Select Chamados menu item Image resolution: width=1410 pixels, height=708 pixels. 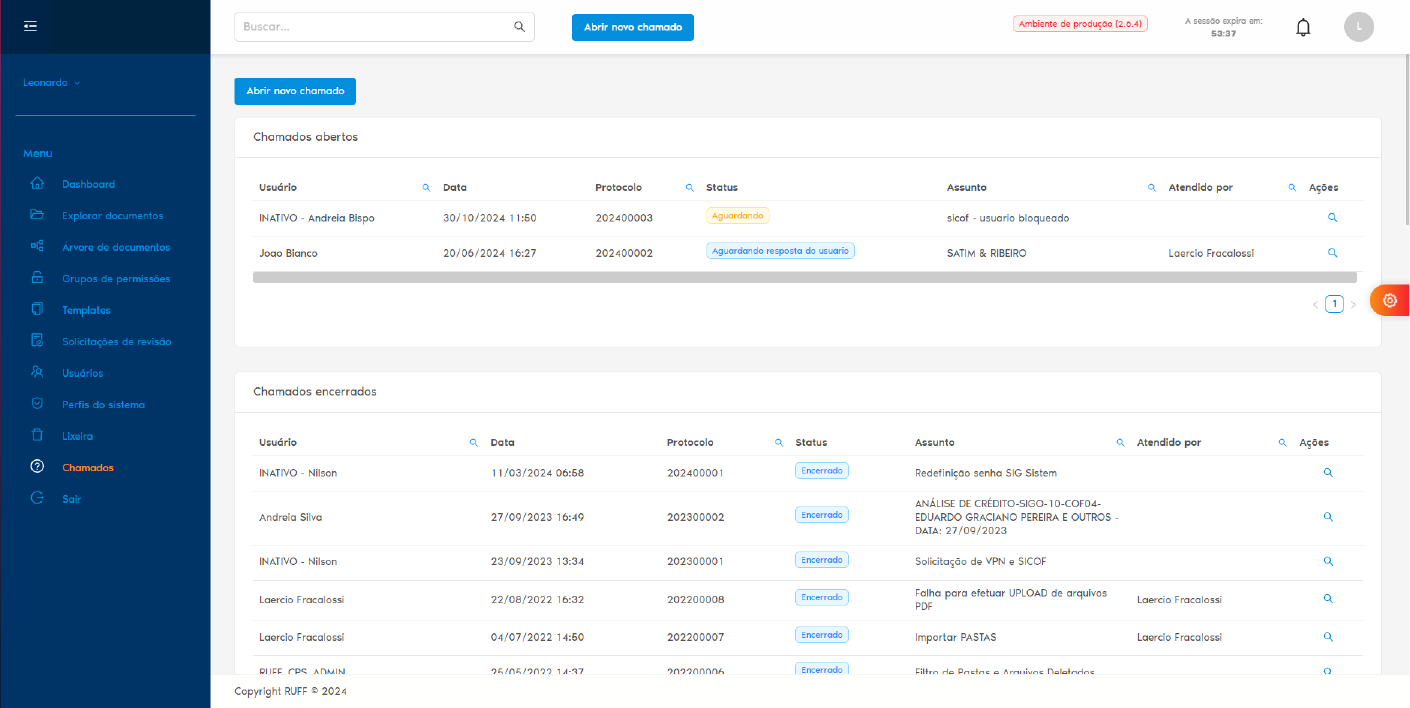[x=88, y=468]
